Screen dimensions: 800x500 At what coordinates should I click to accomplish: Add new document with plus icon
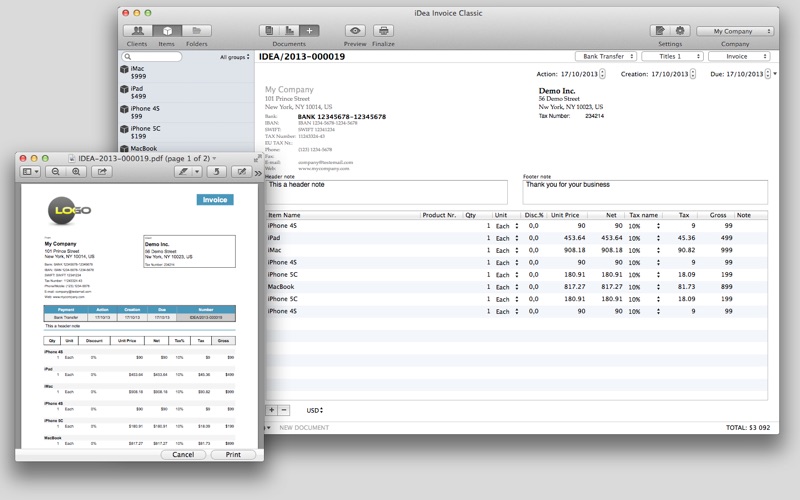click(310, 32)
